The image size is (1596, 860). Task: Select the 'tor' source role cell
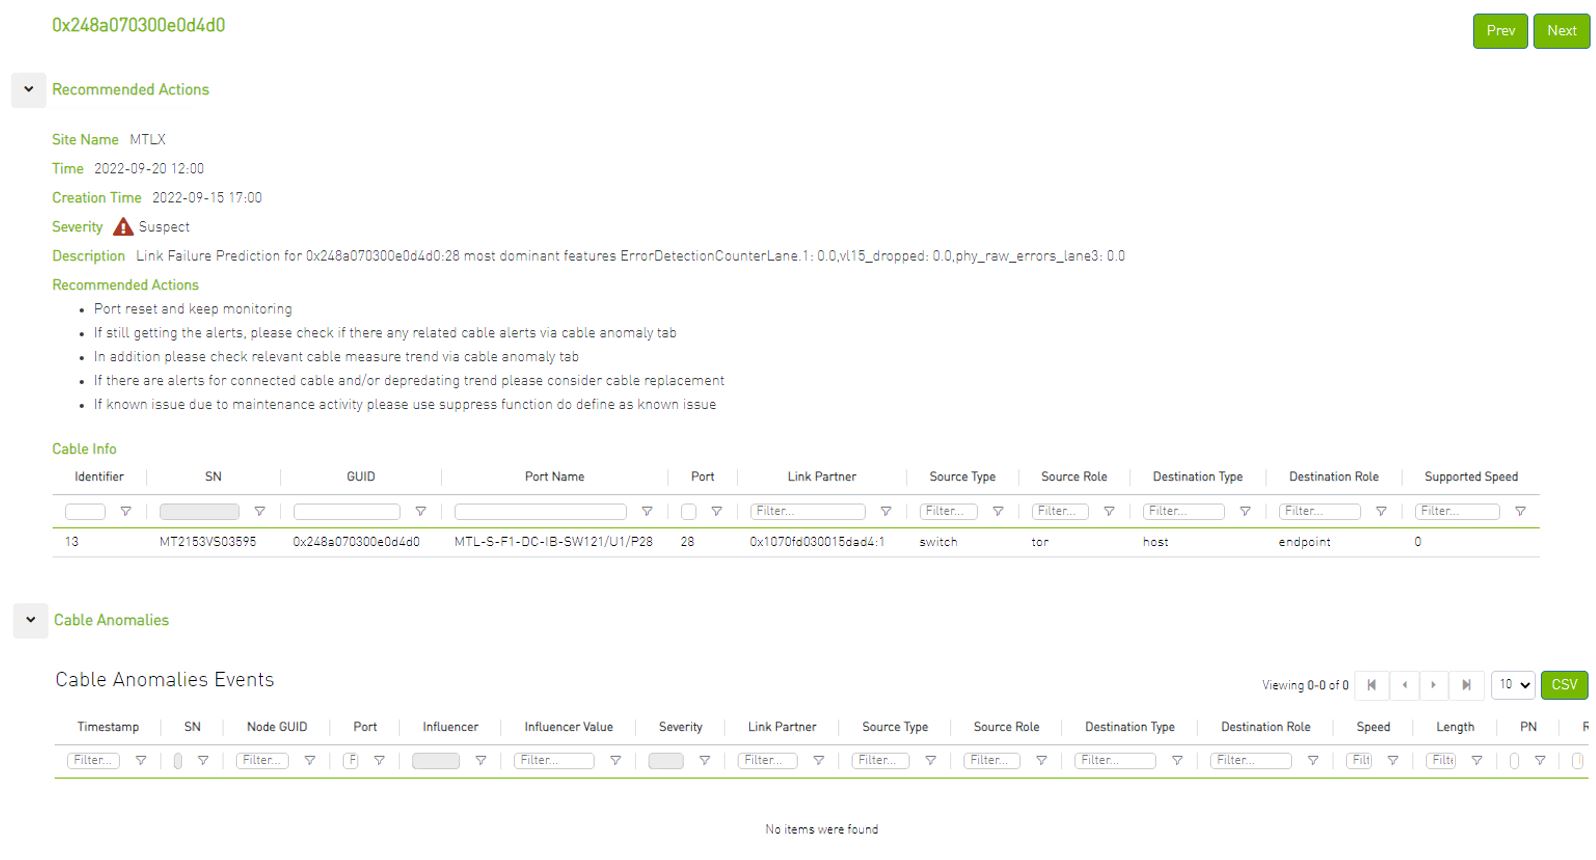tap(1040, 542)
